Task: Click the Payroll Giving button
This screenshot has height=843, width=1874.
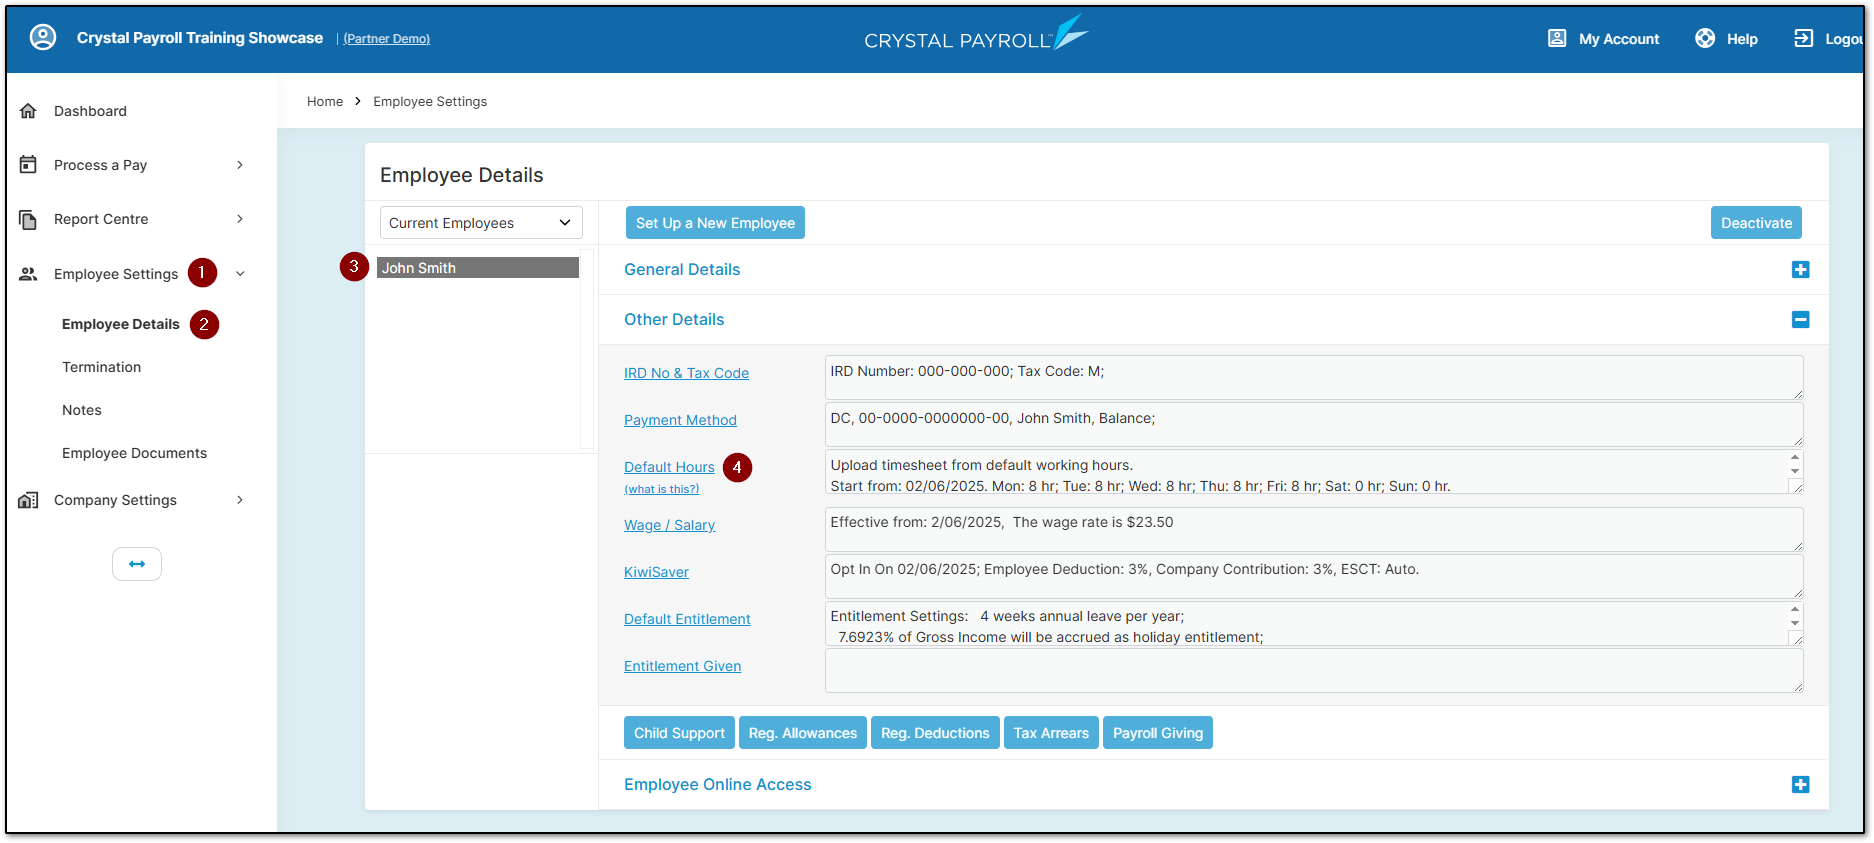Action: coord(1158,733)
